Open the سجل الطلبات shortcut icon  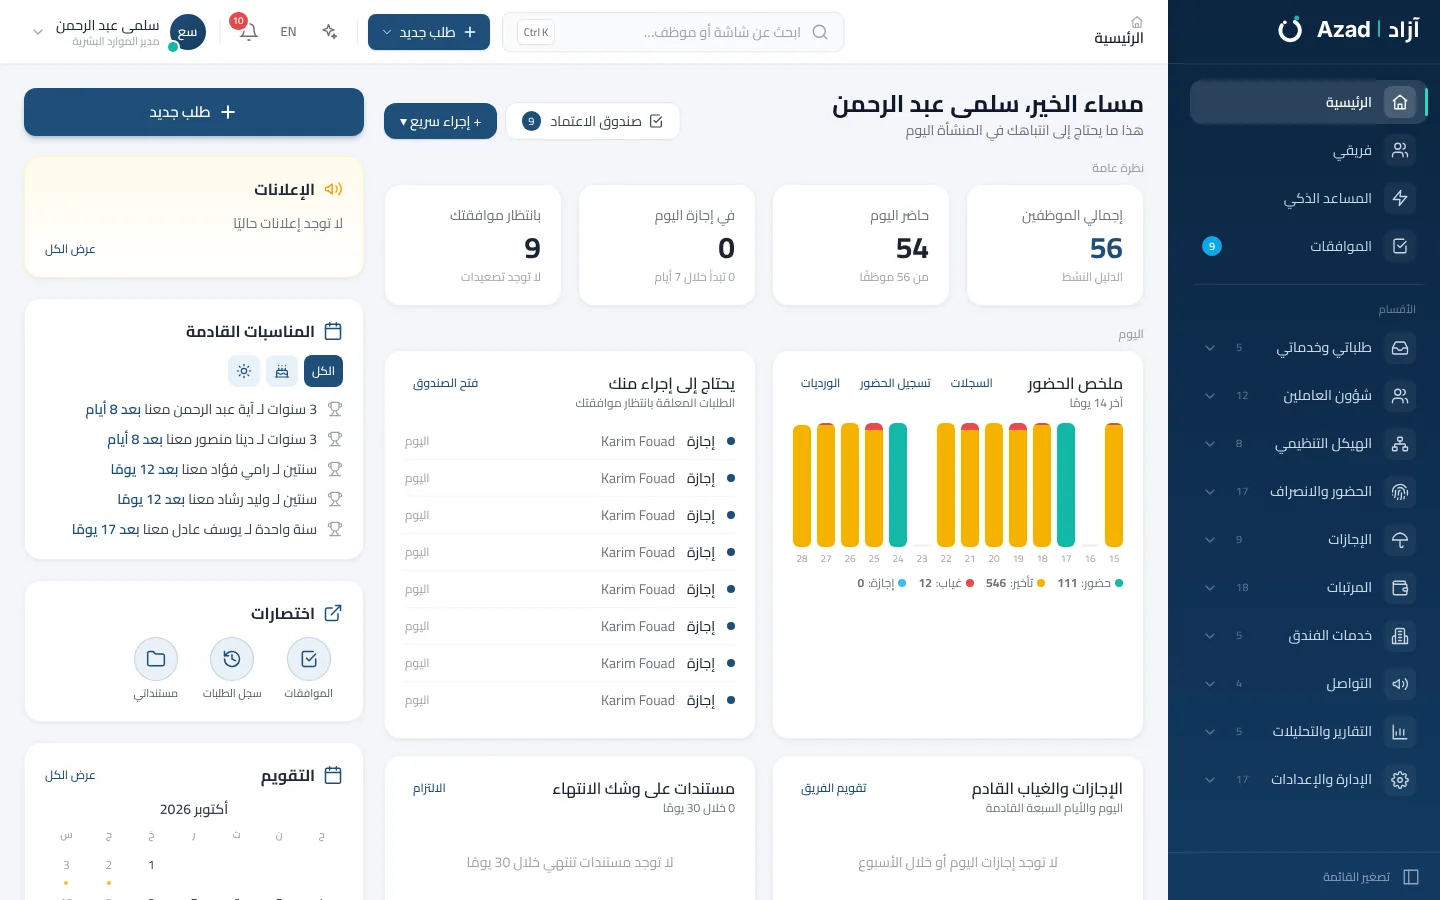pos(232,659)
